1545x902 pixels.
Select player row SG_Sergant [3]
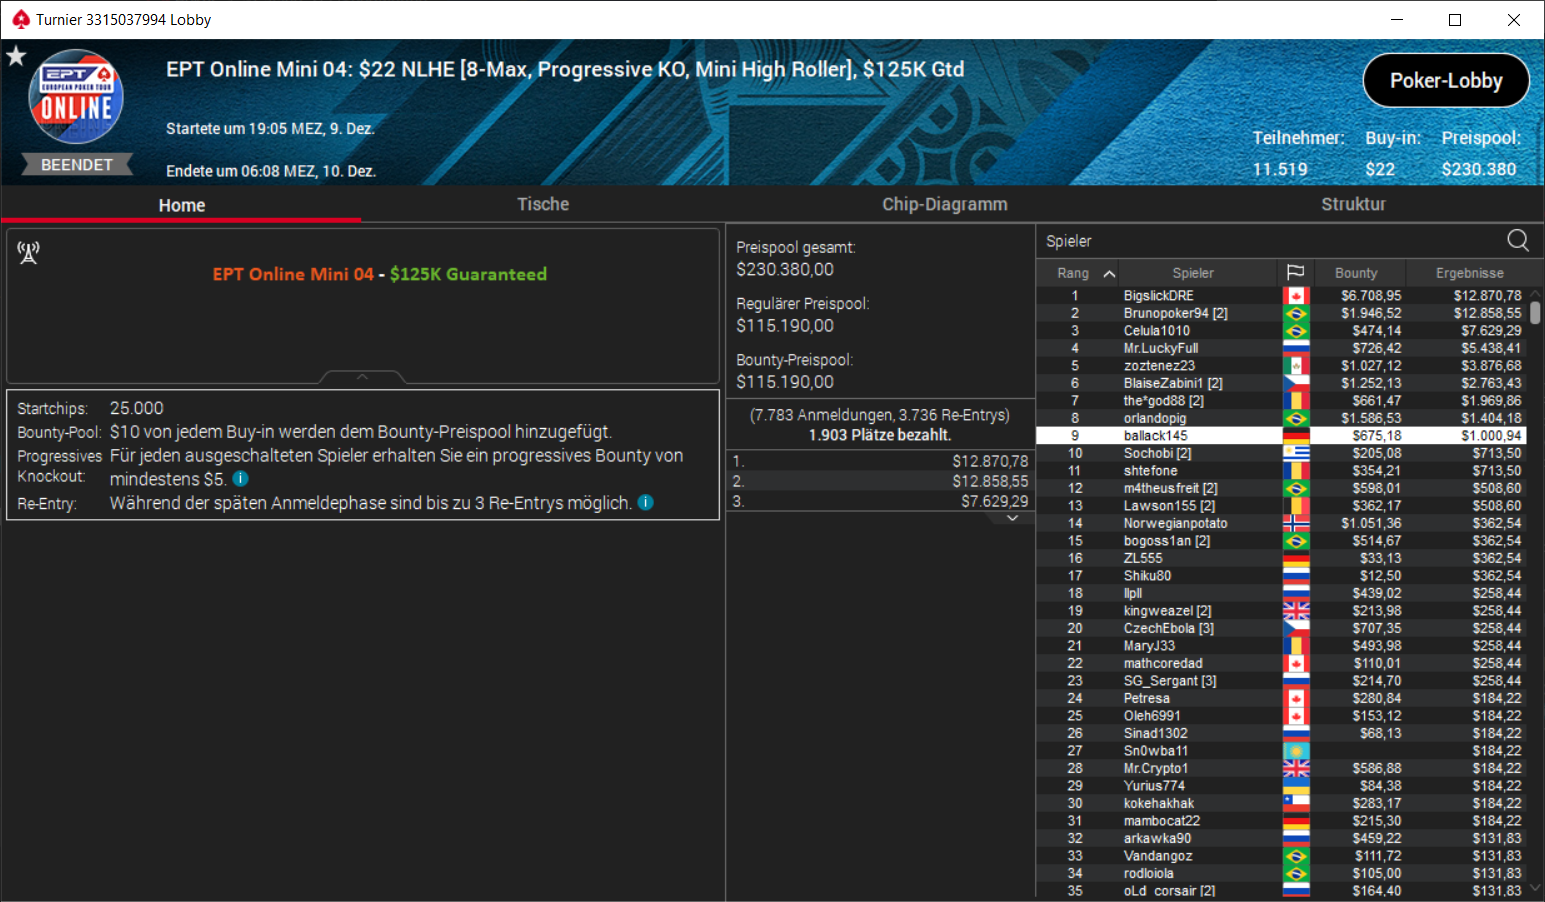tap(1282, 681)
